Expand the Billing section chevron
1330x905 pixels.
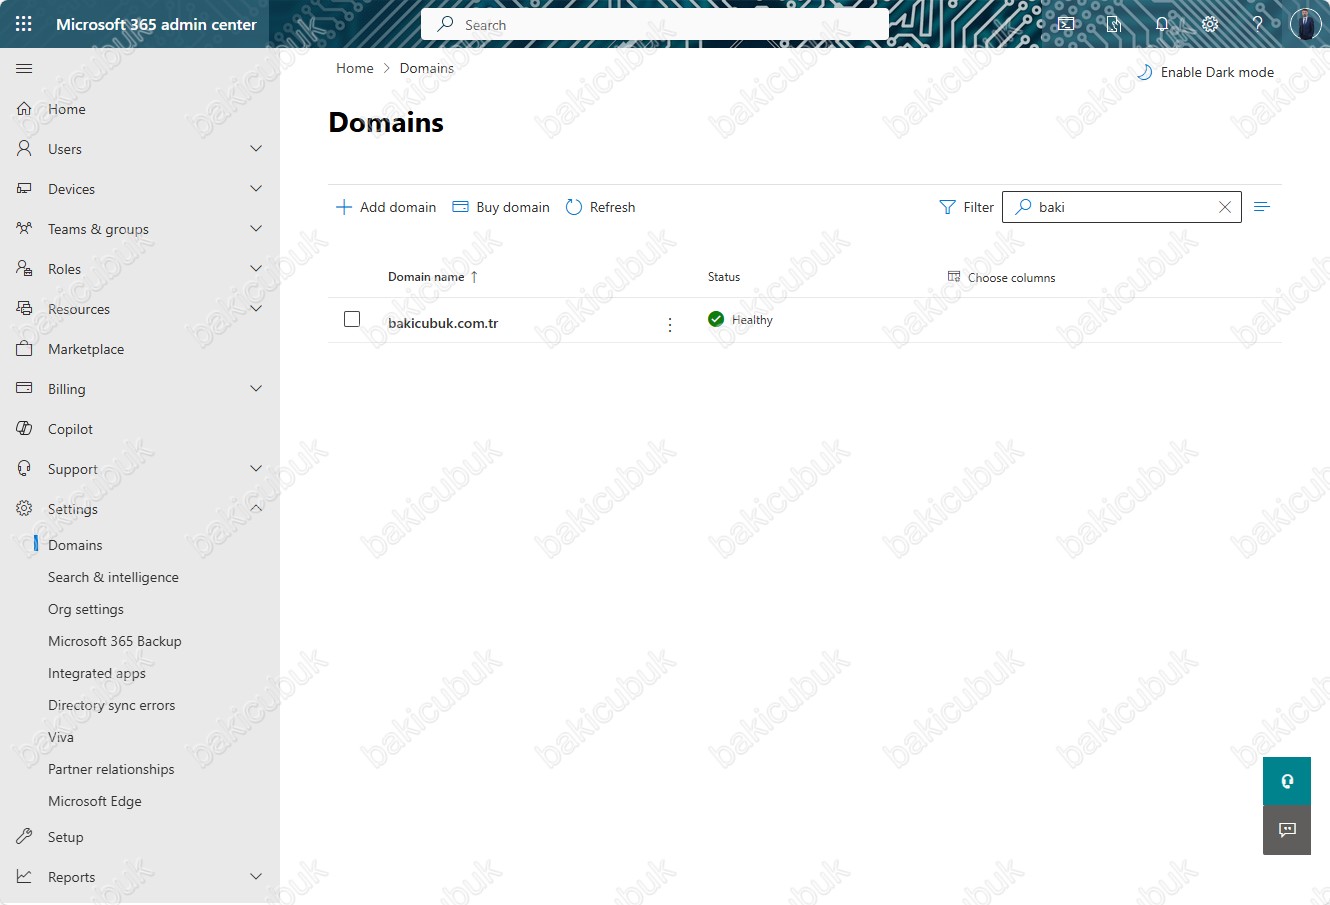point(256,388)
